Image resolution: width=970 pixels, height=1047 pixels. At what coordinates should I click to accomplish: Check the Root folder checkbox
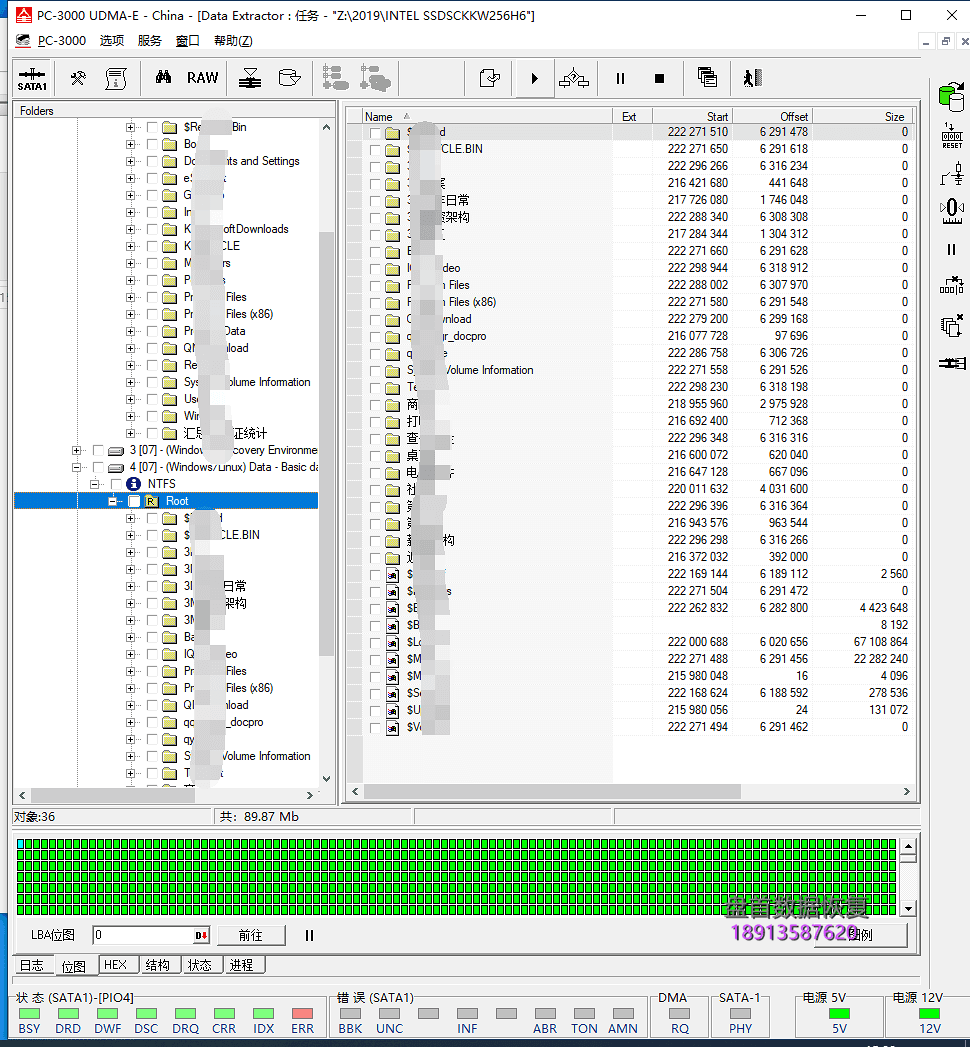click(134, 501)
